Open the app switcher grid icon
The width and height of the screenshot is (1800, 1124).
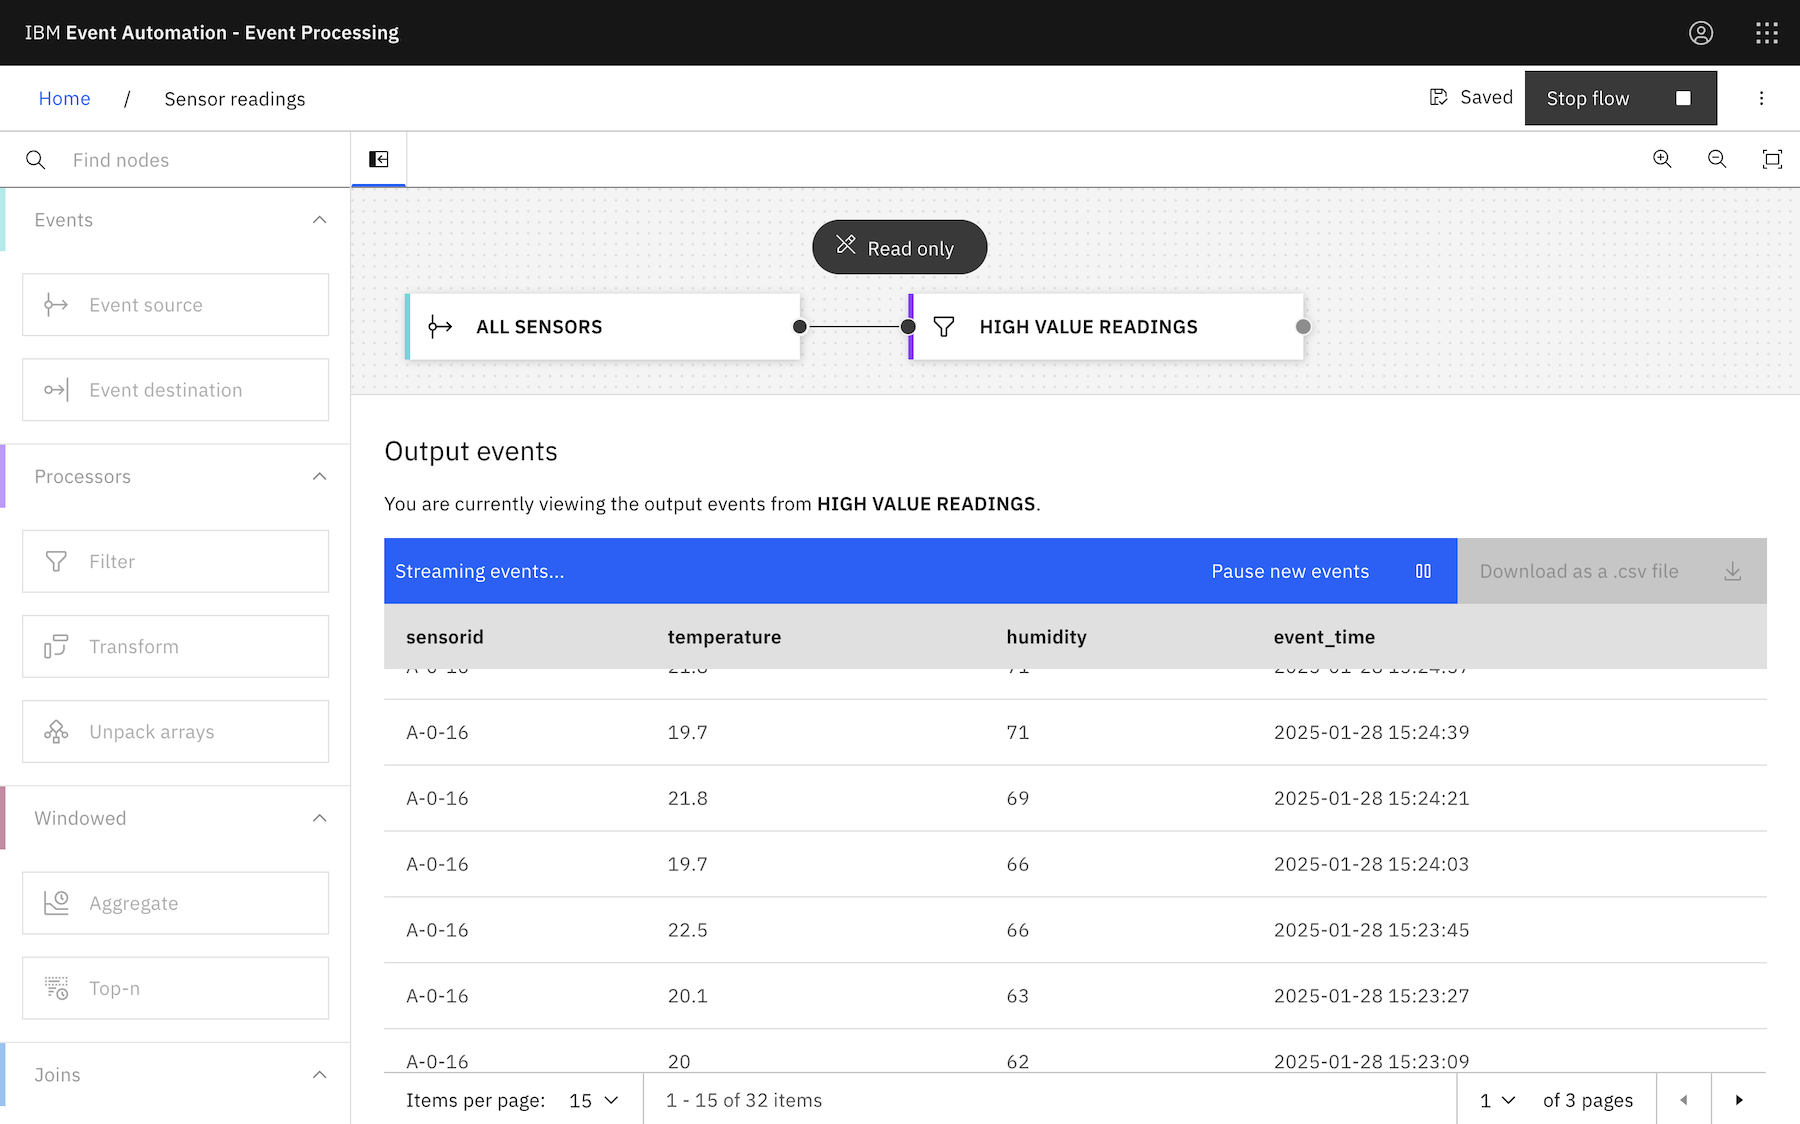point(1766,33)
